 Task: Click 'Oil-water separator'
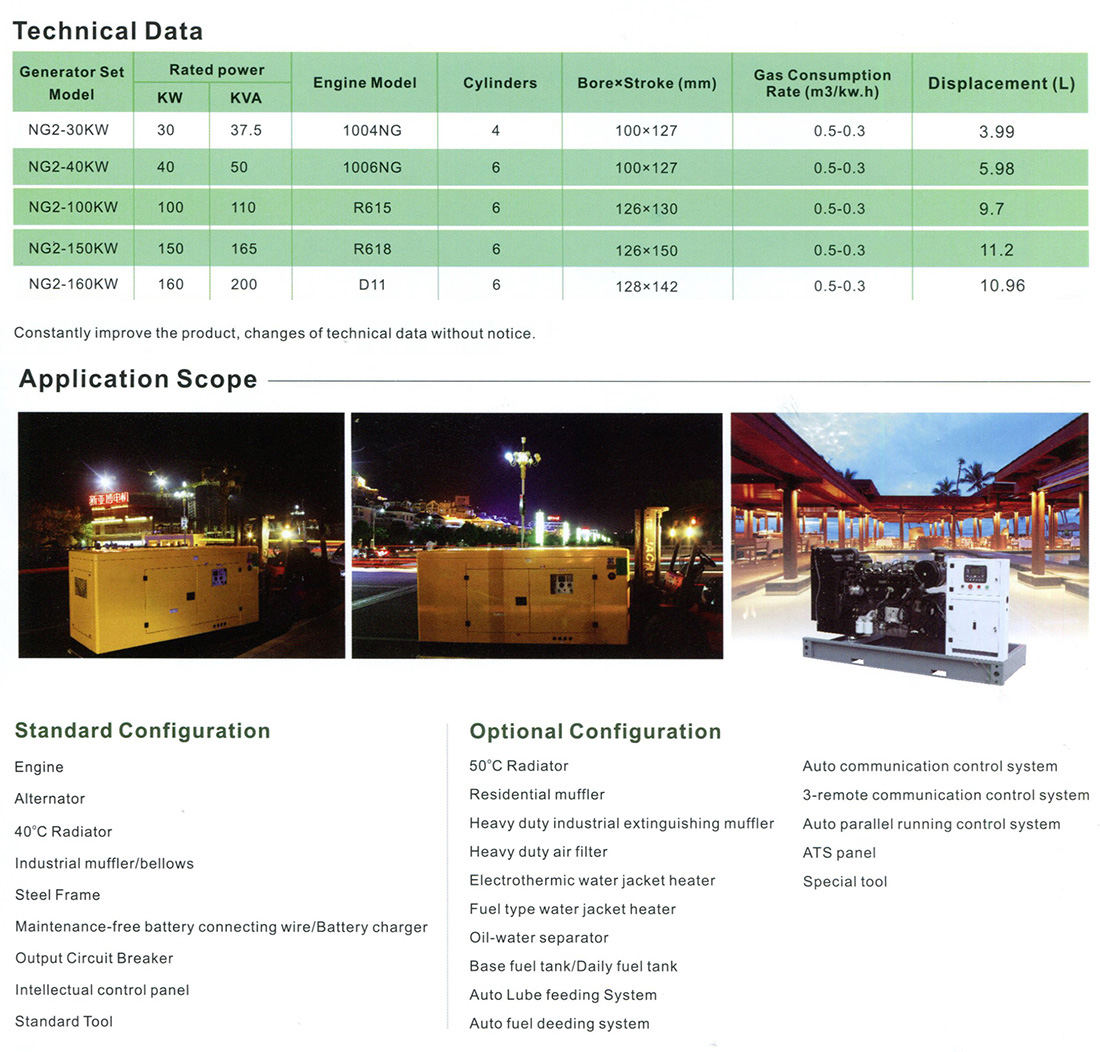pos(539,938)
